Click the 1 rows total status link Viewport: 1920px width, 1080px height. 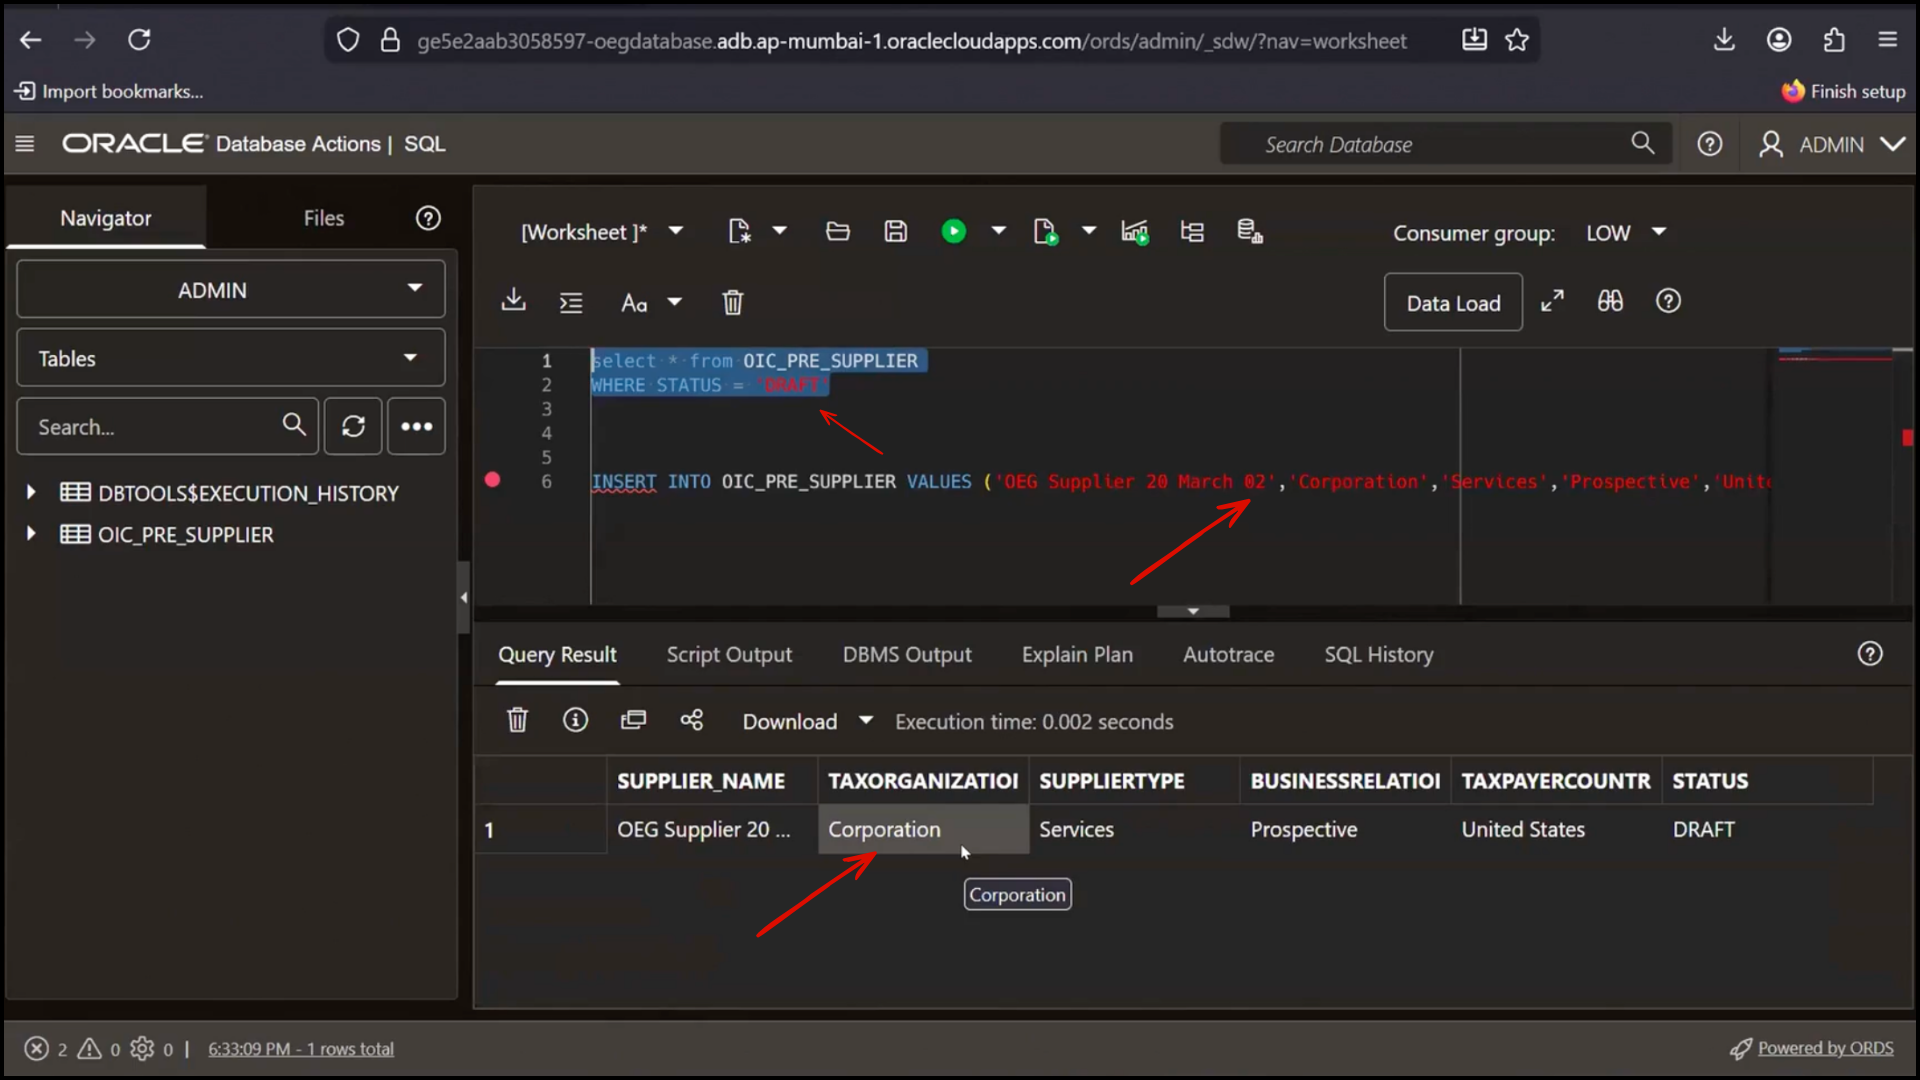pos(300,1049)
